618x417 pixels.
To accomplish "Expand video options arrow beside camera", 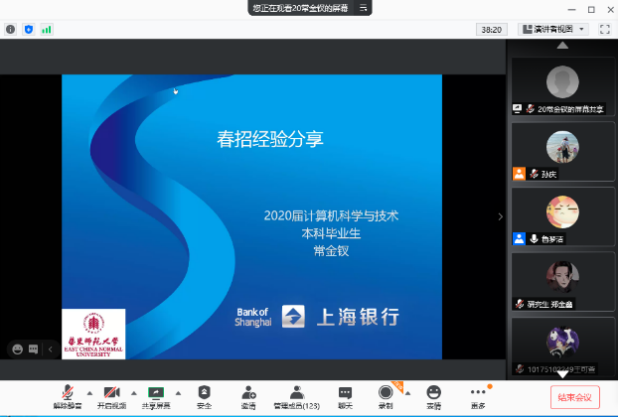I will coord(132,391).
